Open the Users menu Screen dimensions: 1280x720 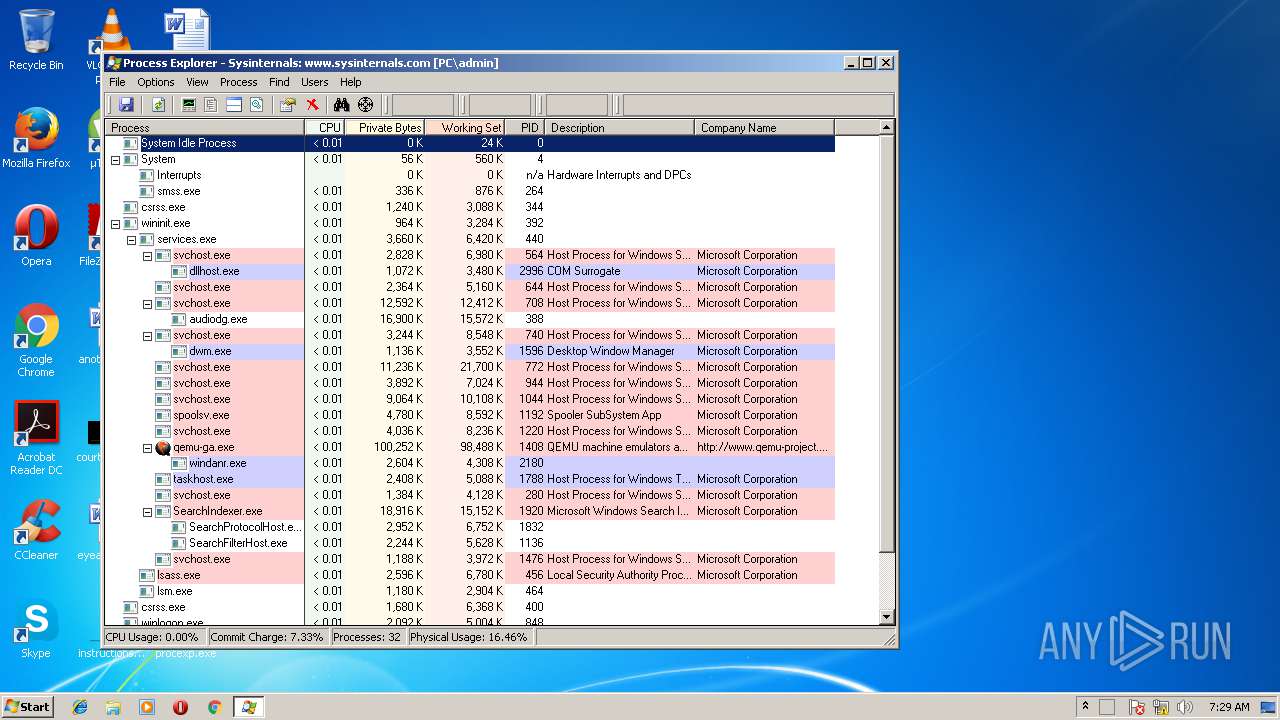click(315, 82)
